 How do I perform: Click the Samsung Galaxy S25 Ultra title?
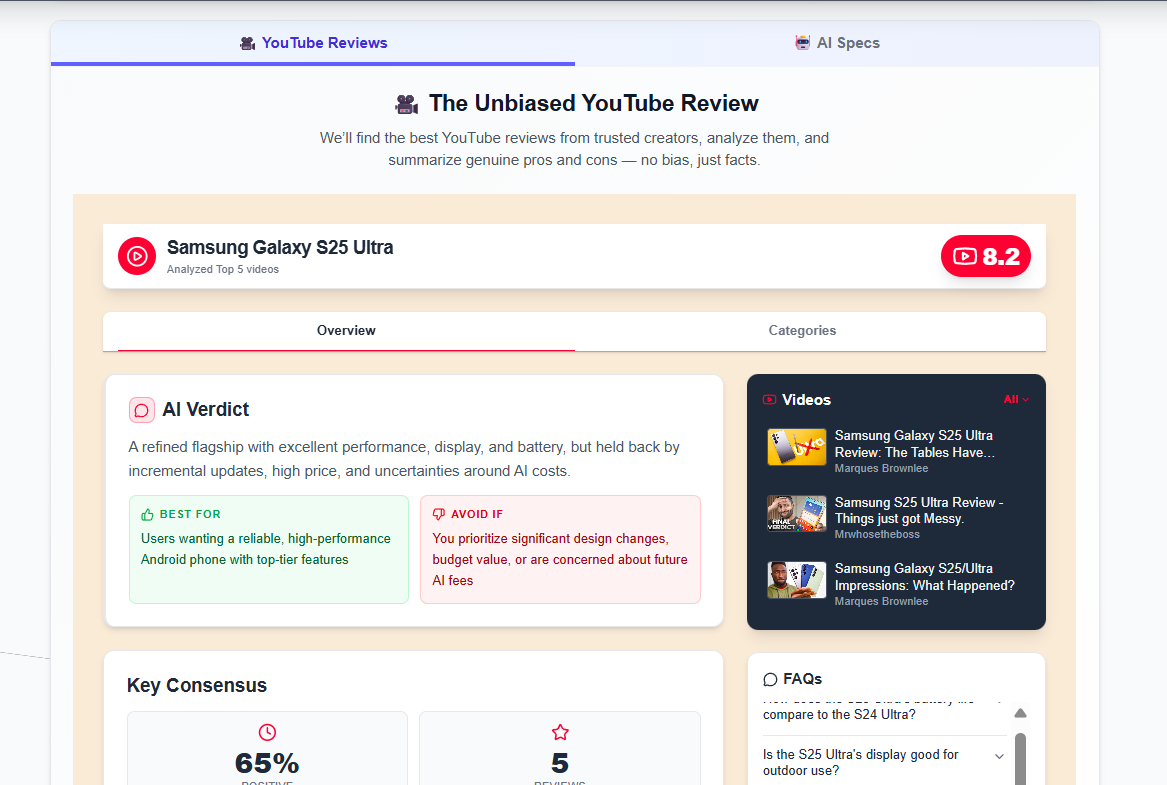click(280, 247)
